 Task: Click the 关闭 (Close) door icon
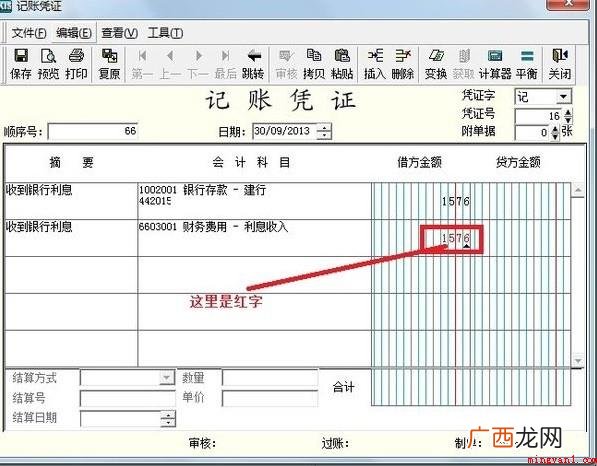click(560, 64)
